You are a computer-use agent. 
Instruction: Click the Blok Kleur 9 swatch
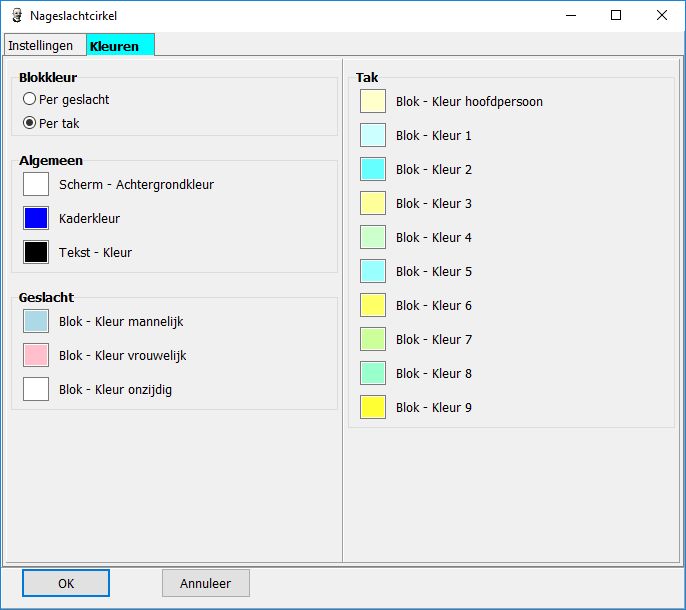coord(373,407)
